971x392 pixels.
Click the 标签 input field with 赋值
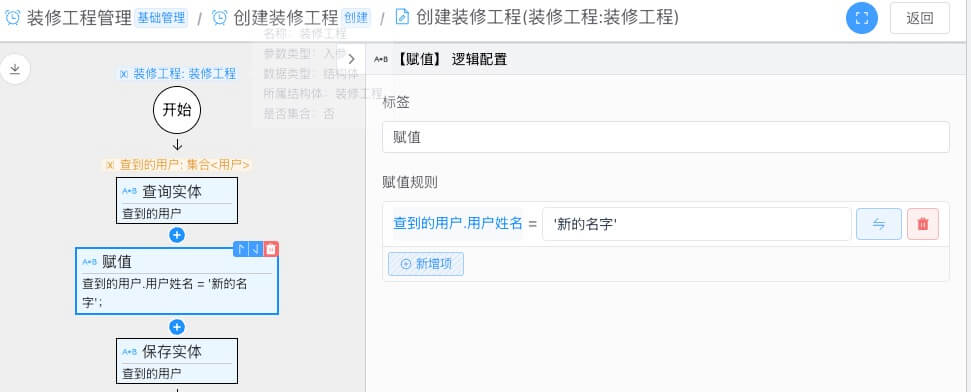click(x=666, y=137)
